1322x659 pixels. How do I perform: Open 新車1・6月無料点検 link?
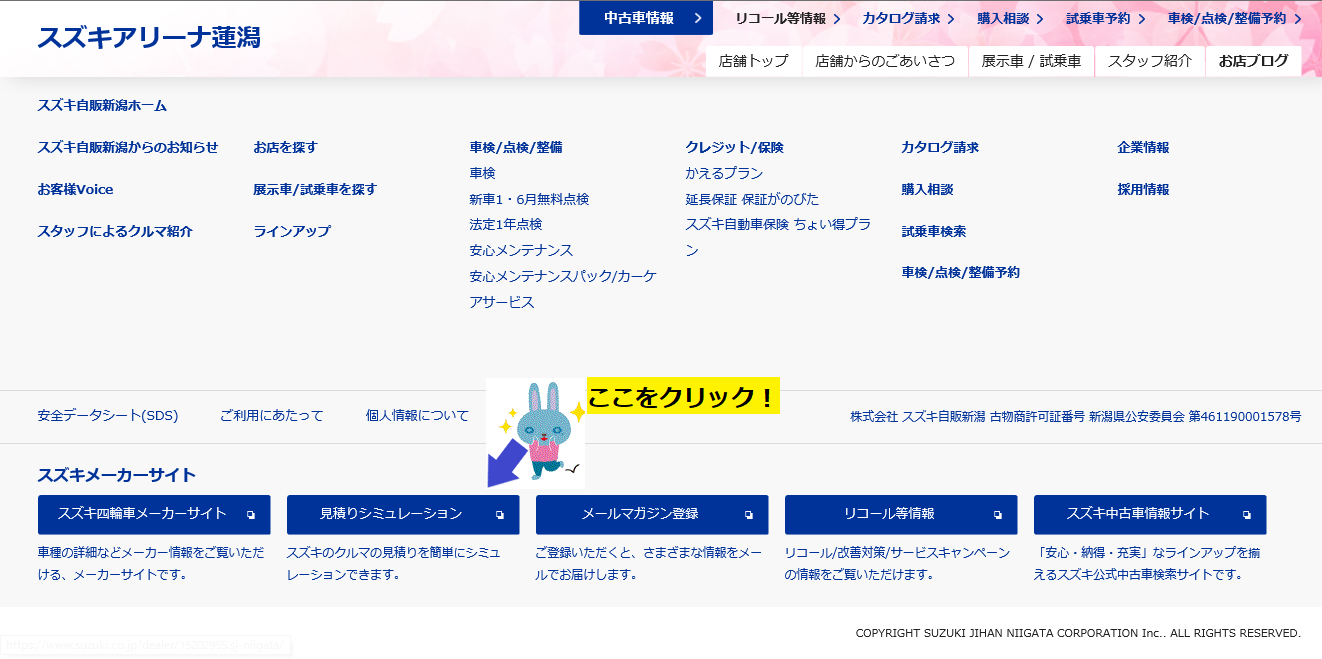[x=530, y=199]
